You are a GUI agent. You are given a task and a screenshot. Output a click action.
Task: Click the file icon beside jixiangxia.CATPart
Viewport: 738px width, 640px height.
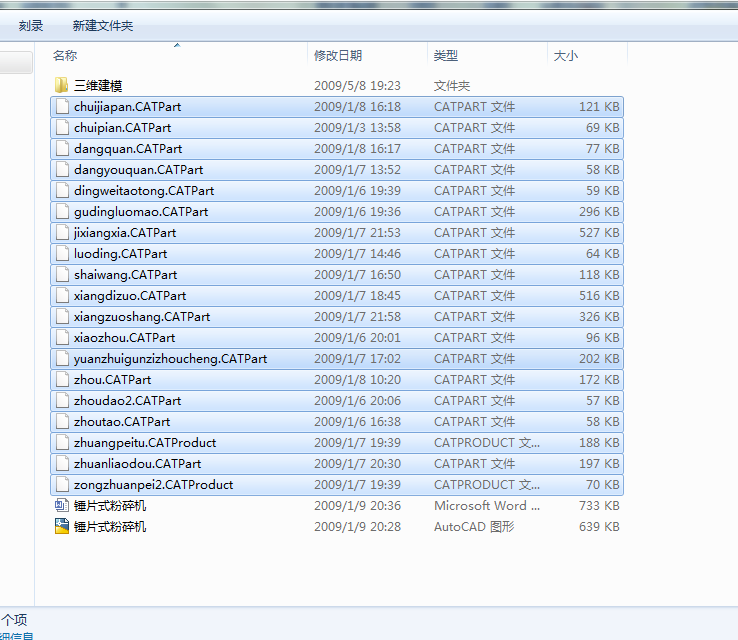(62, 232)
